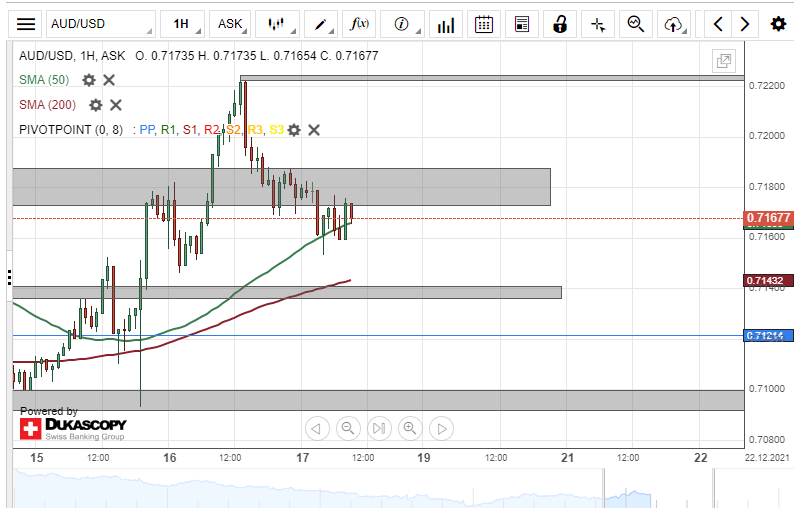The height and width of the screenshot is (521, 800).
Task: Jump to latest candle button
Action: pyautogui.click(x=379, y=429)
